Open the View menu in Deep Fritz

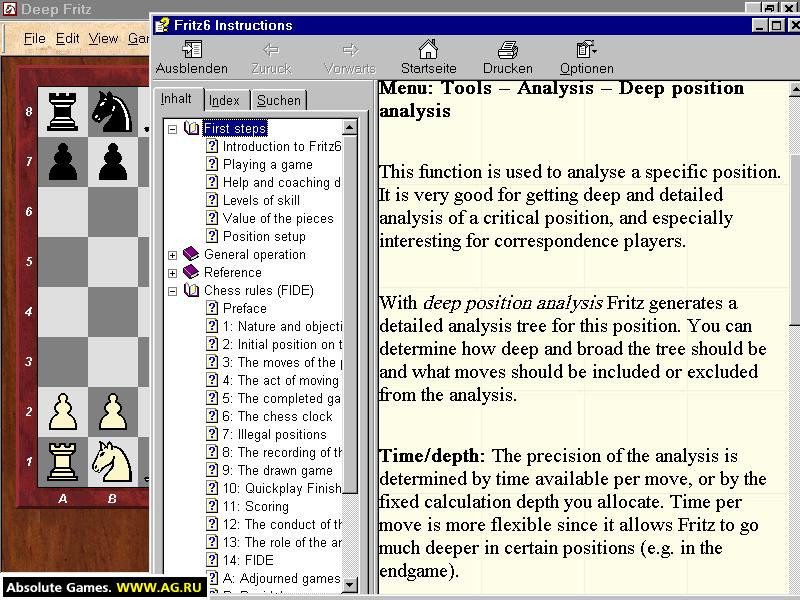click(x=104, y=39)
